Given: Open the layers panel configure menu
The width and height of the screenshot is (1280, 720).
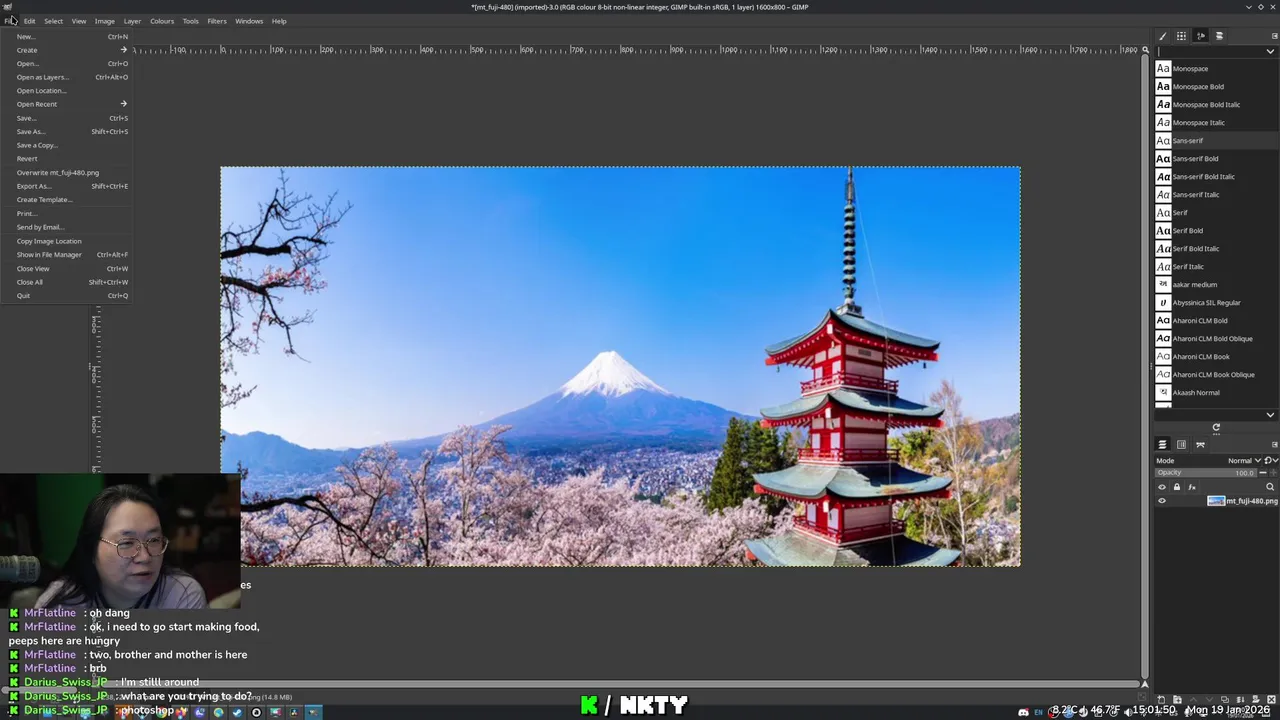Looking at the screenshot, I should point(1274,445).
